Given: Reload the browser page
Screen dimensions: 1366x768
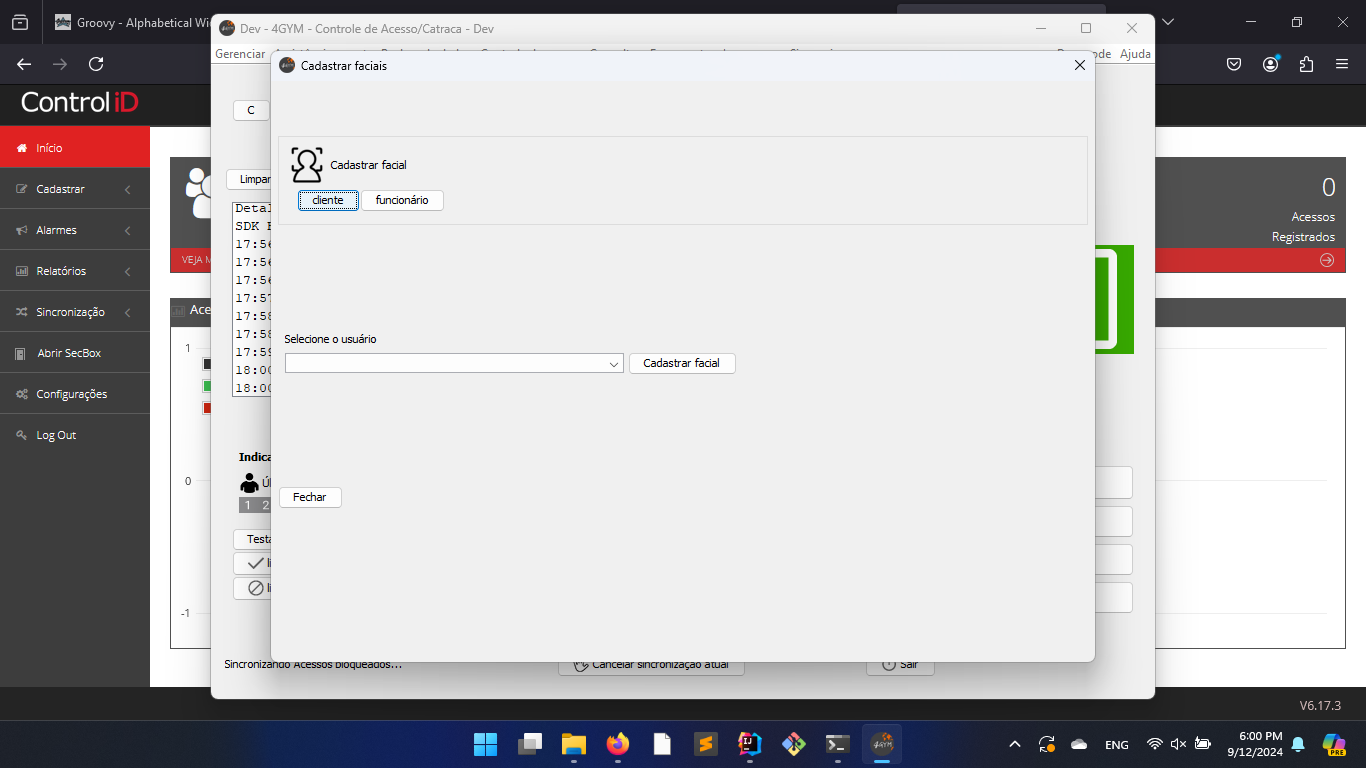Looking at the screenshot, I should pyautogui.click(x=96, y=64).
